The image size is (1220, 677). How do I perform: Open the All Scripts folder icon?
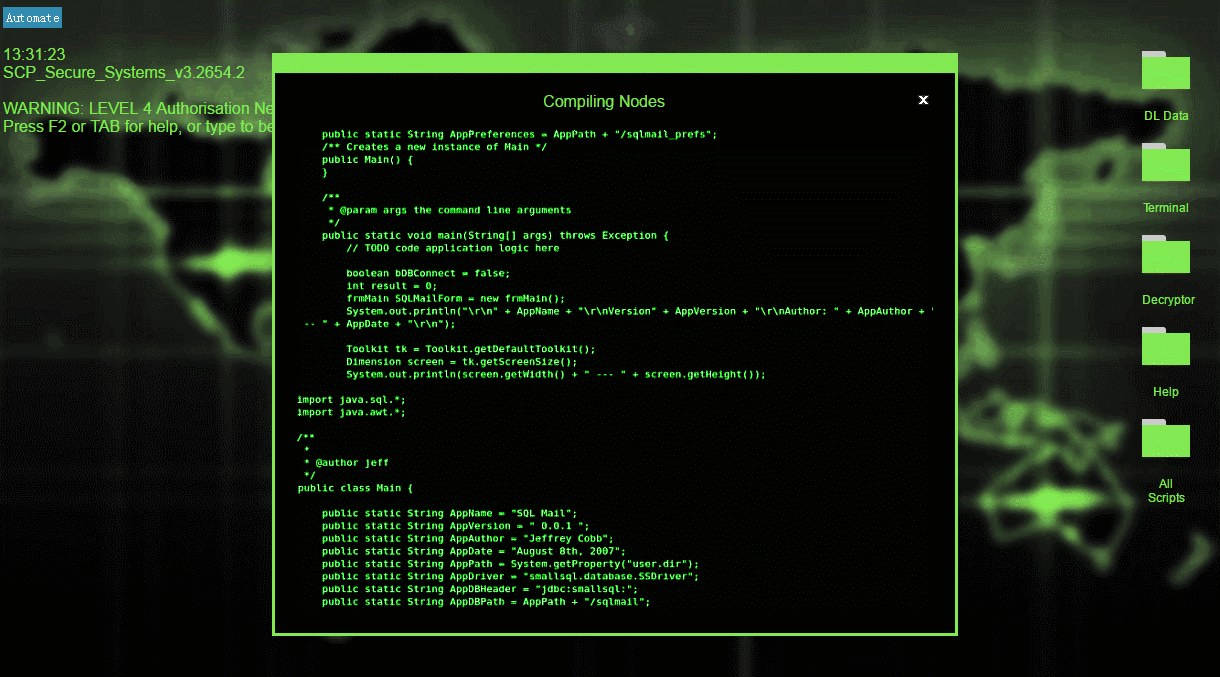[1166, 440]
